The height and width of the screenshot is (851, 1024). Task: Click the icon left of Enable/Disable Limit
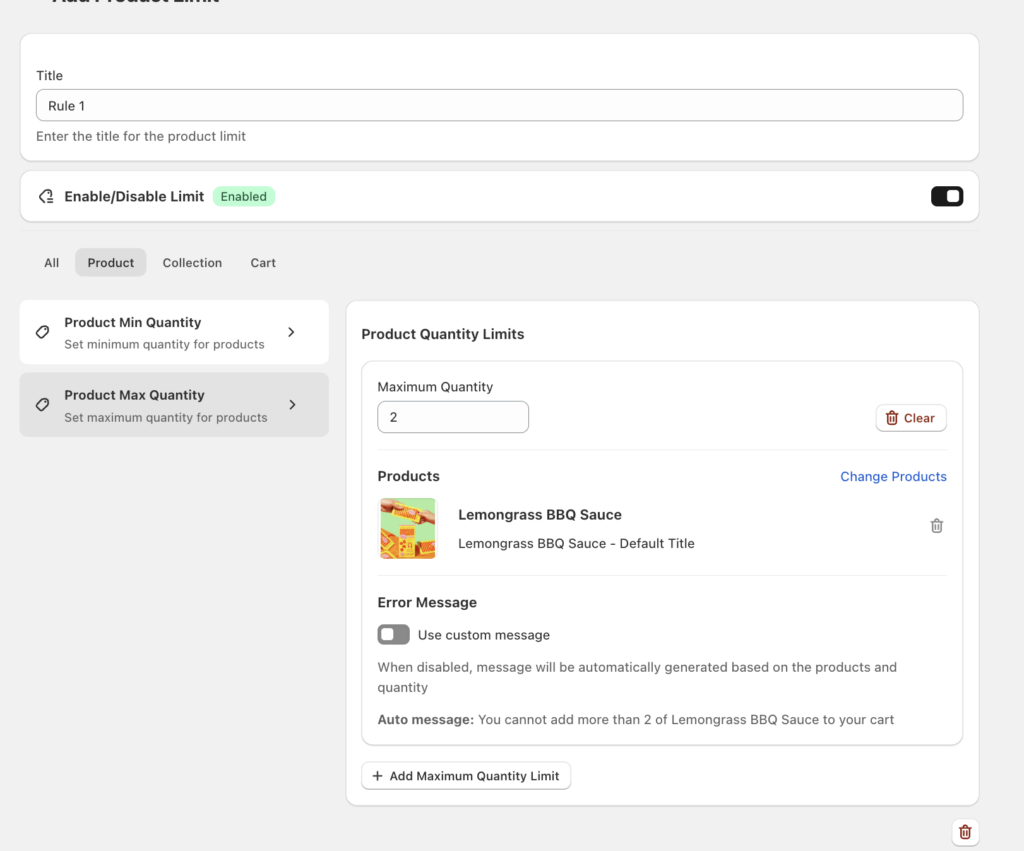click(x=46, y=196)
